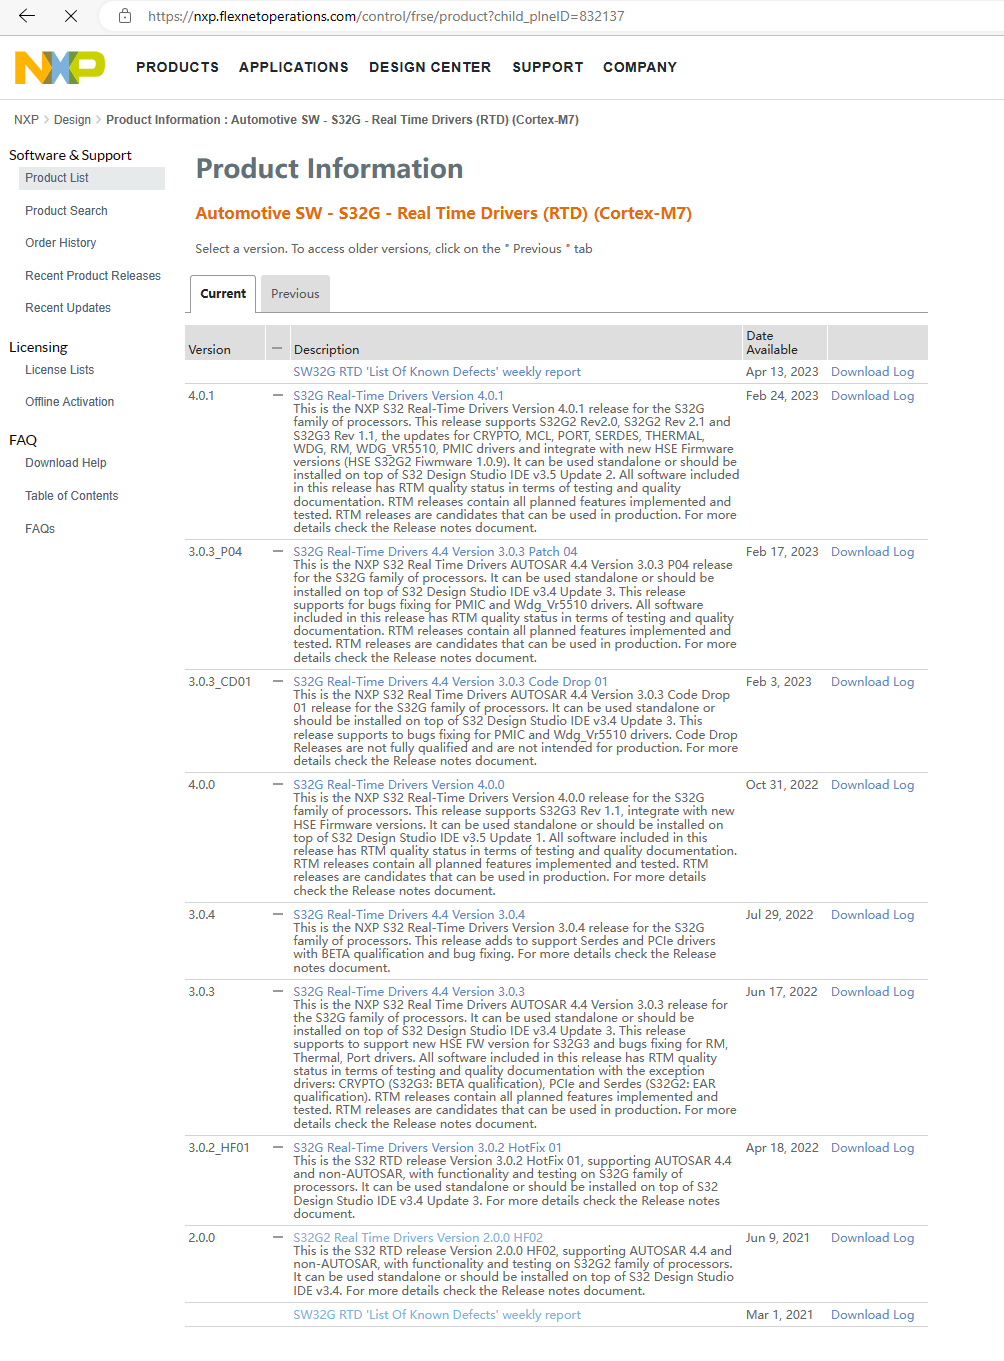Open the SUPPORT menu
The image size is (1004, 1361).
(x=547, y=67)
